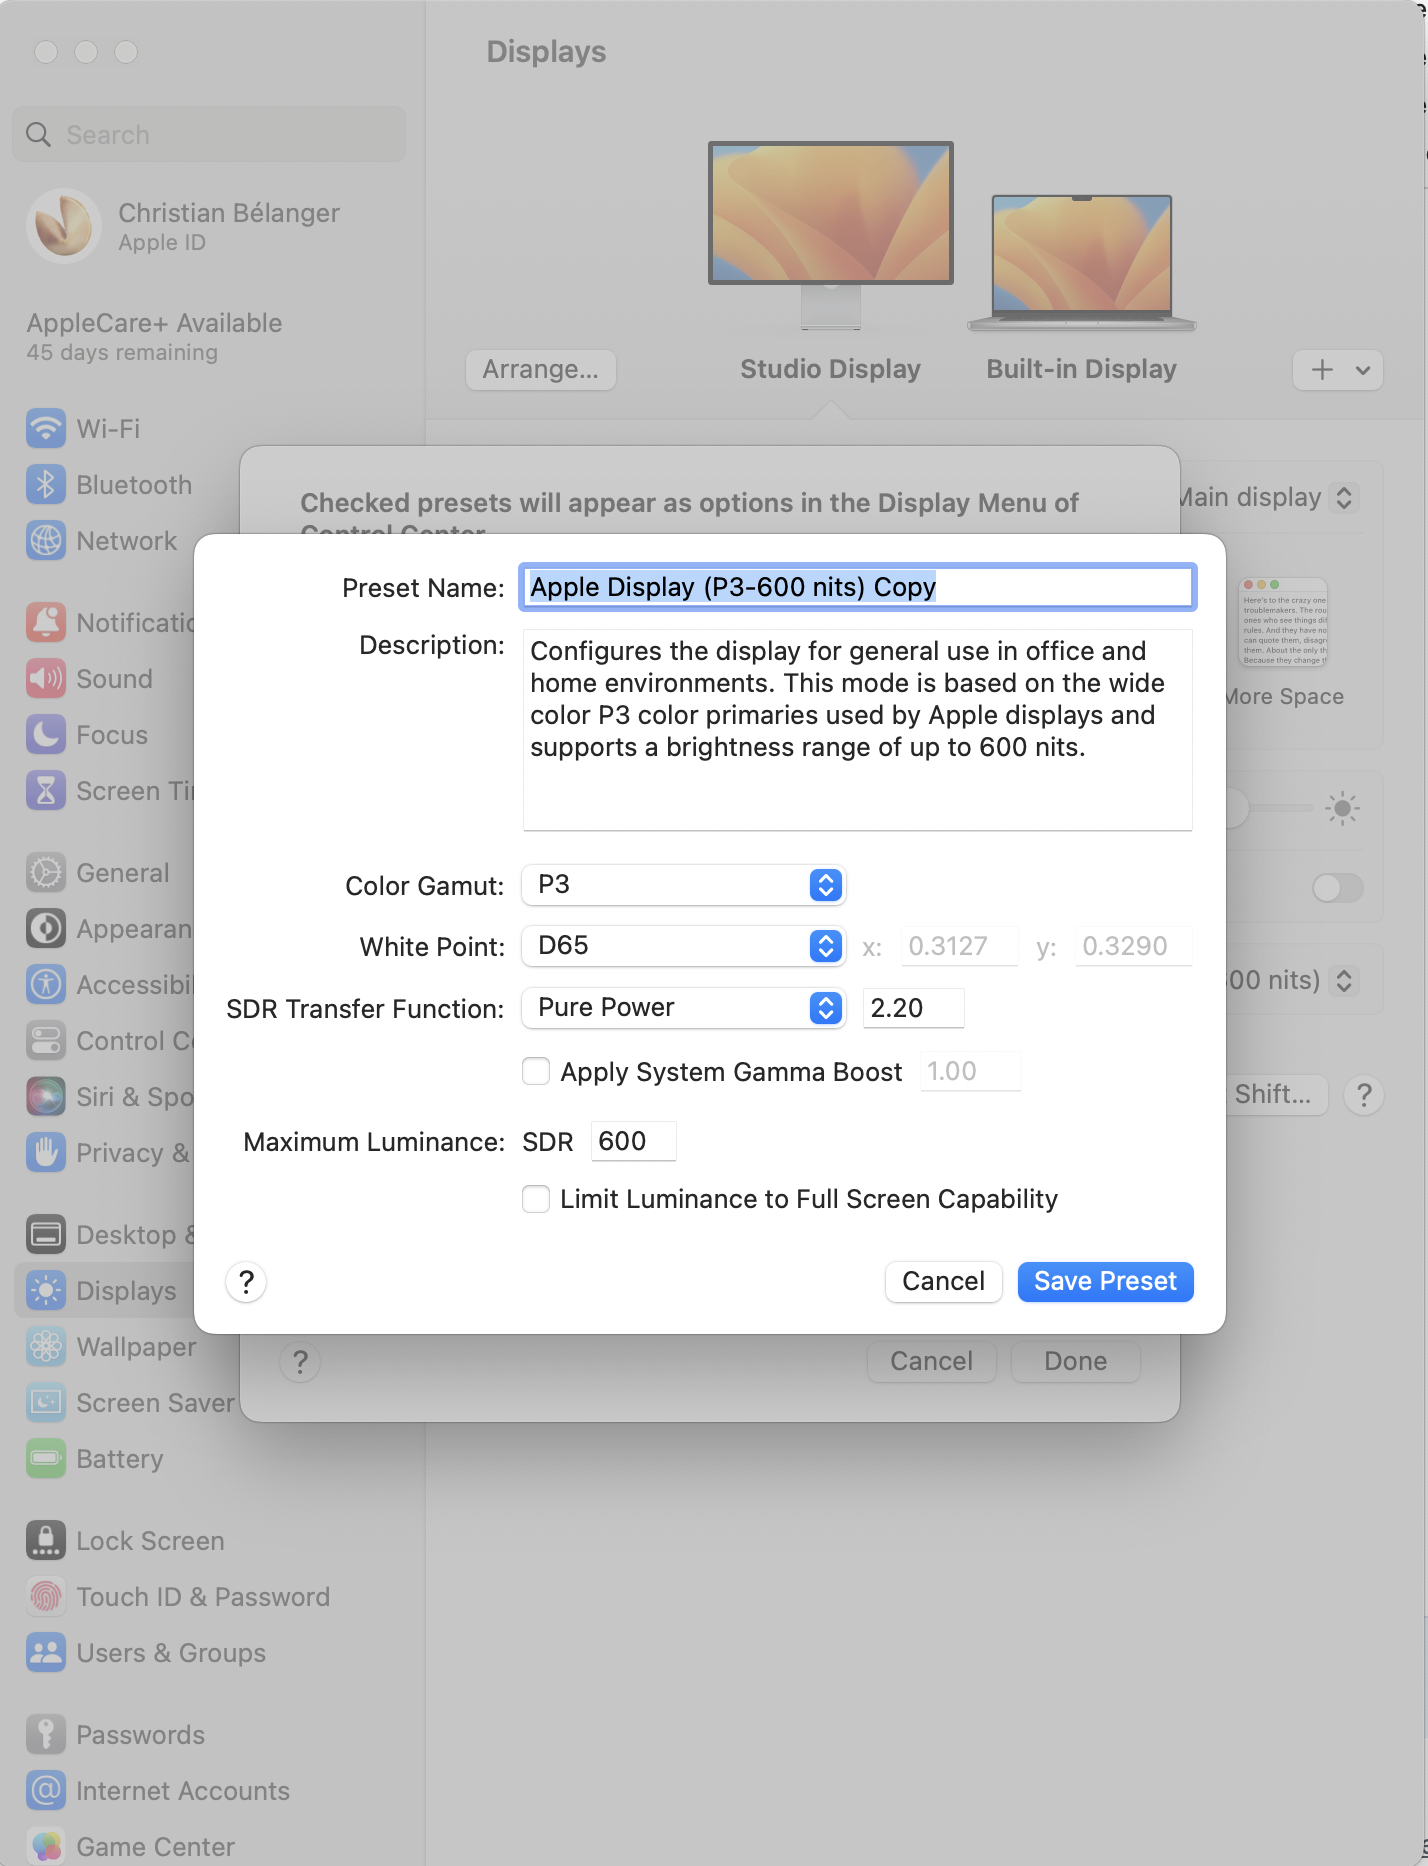The image size is (1428, 1866).
Task: Open the Color Gamut P3 dropdown
Action: (684, 885)
